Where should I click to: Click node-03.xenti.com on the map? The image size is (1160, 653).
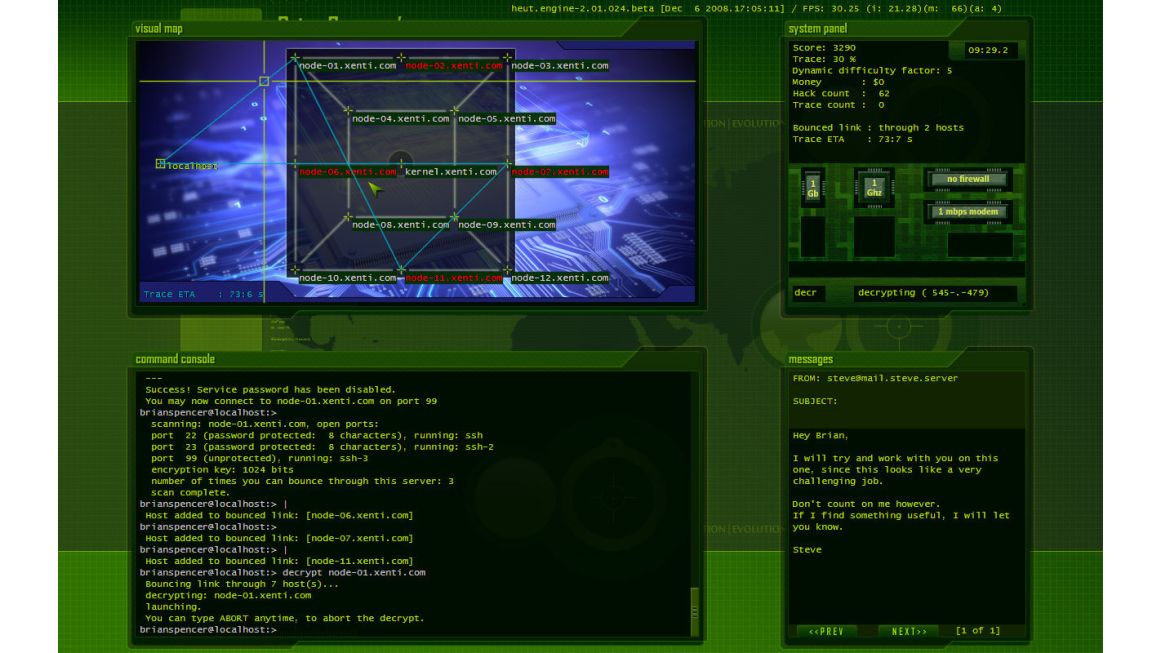559,66
